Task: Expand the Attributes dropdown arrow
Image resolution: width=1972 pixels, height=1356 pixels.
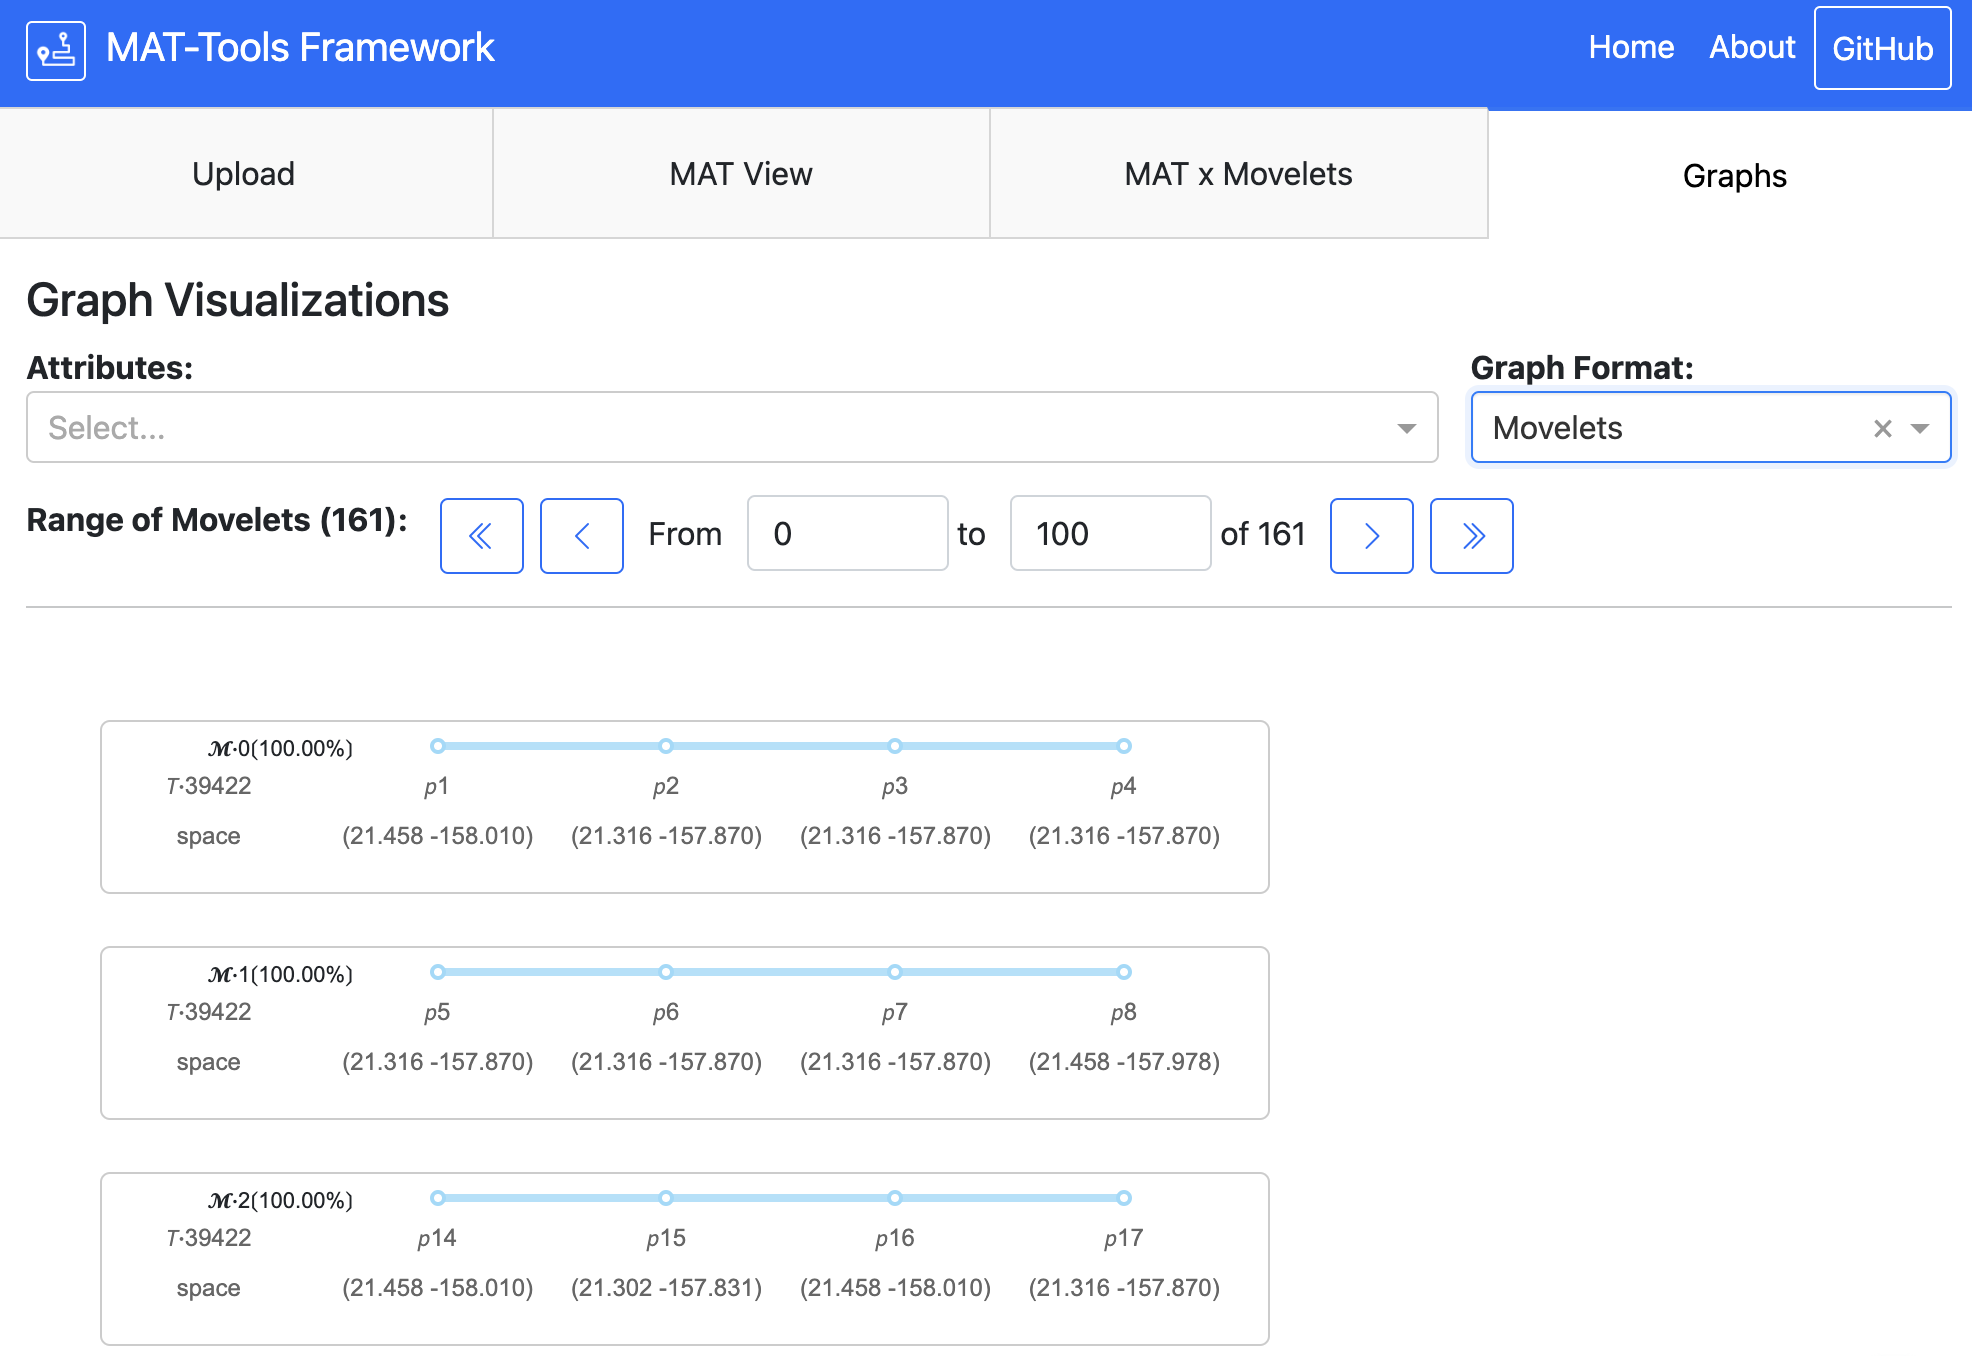Action: 1406,429
